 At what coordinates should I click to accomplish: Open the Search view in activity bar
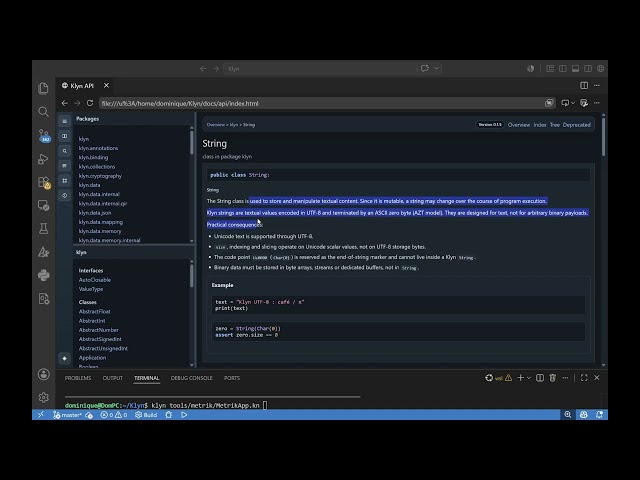[43, 111]
